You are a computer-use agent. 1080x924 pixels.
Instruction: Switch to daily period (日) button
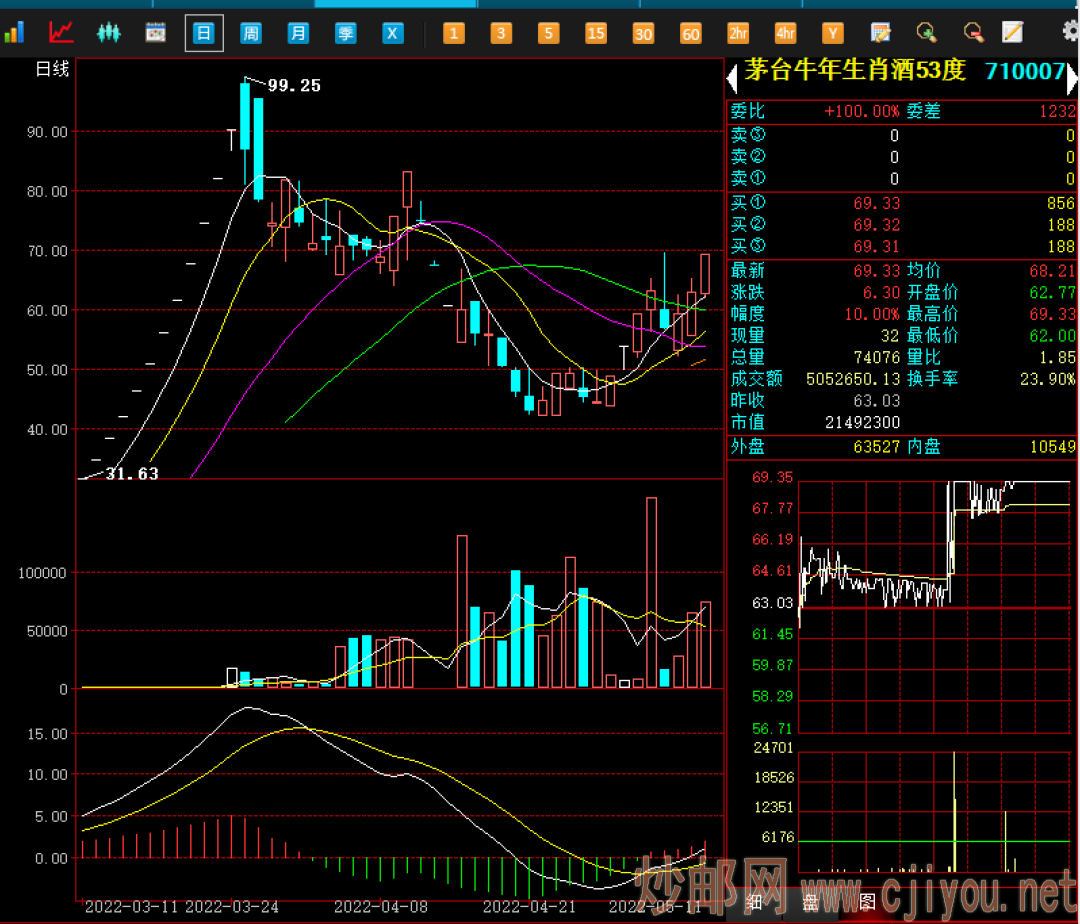[204, 33]
